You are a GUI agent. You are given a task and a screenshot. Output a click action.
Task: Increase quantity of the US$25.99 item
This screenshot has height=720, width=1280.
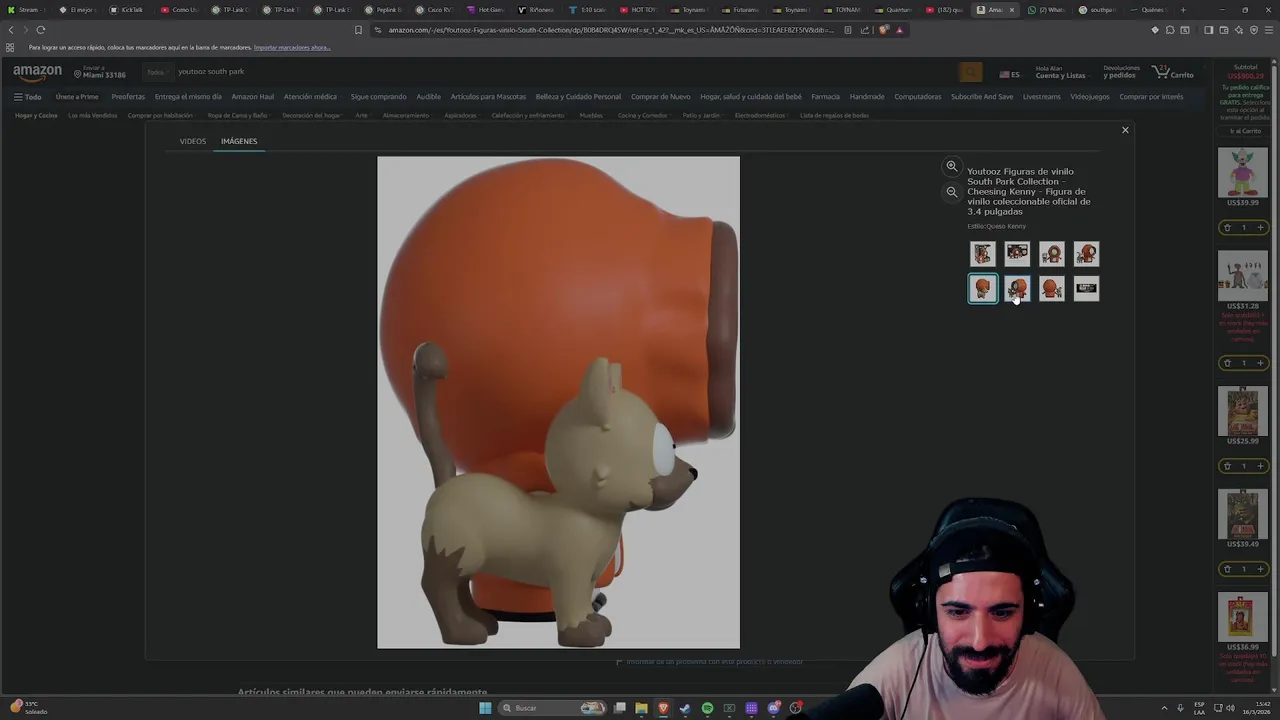pyautogui.click(x=1260, y=466)
